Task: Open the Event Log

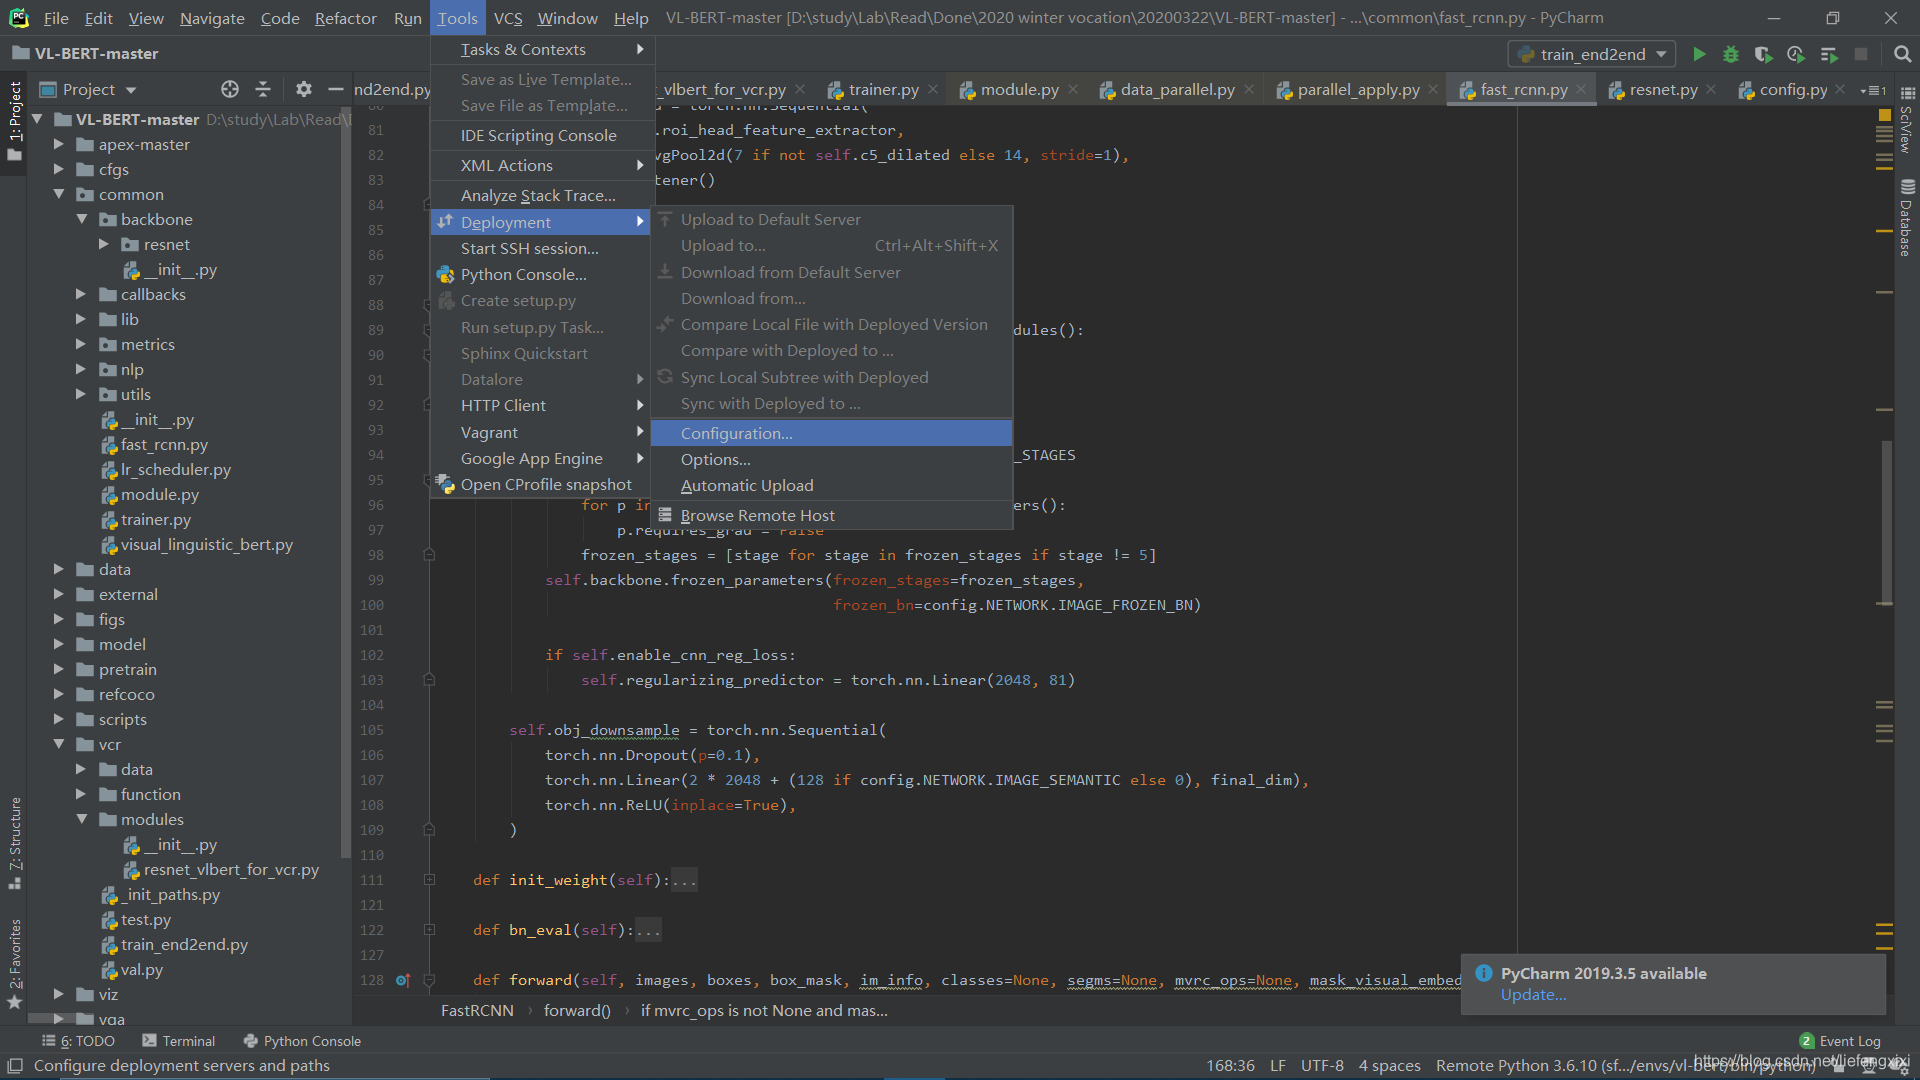Action: tap(1840, 1041)
